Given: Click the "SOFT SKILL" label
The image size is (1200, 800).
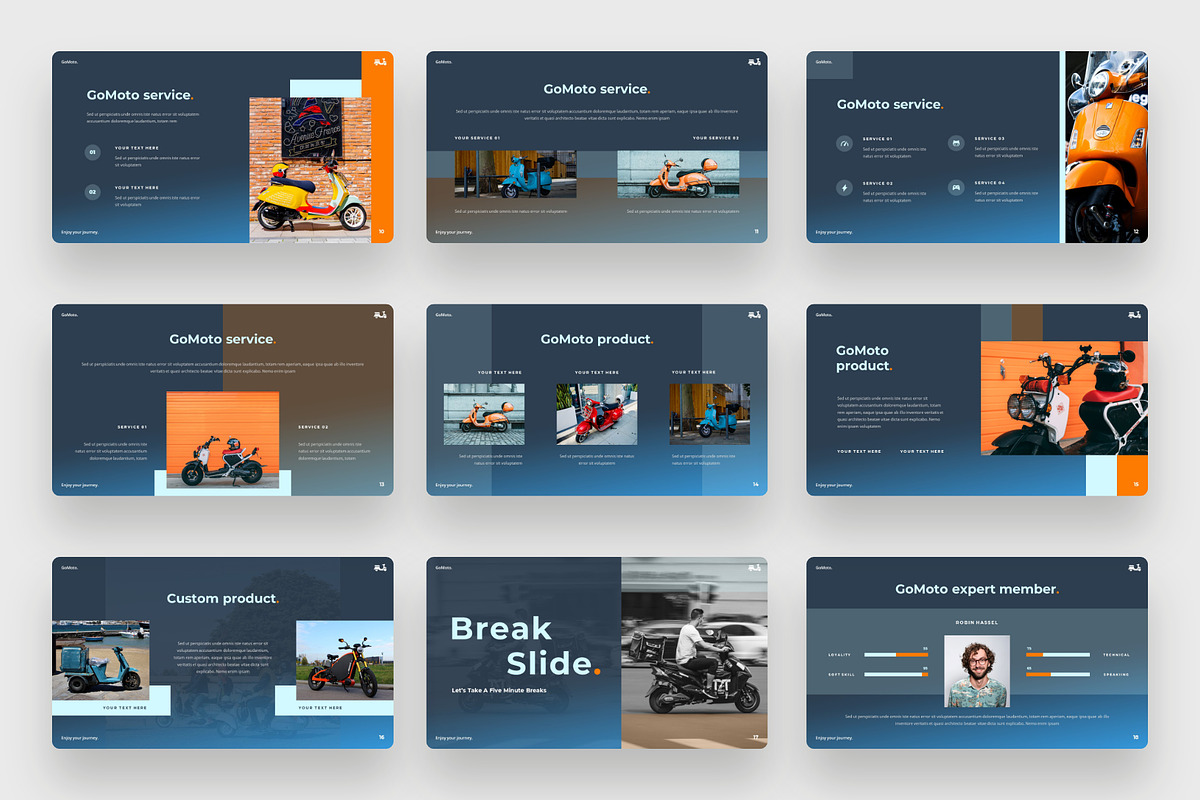Looking at the screenshot, I should point(839,674).
